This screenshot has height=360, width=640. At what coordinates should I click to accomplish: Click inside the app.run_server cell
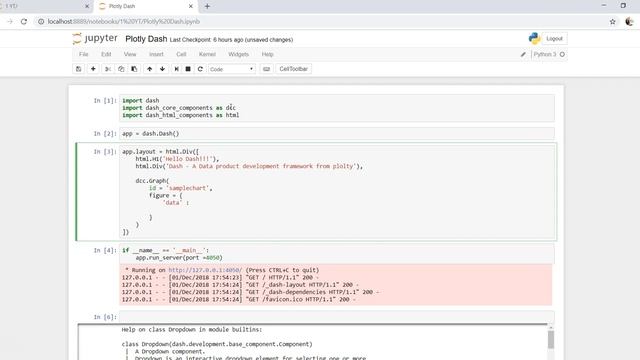(x=337, y=254)
